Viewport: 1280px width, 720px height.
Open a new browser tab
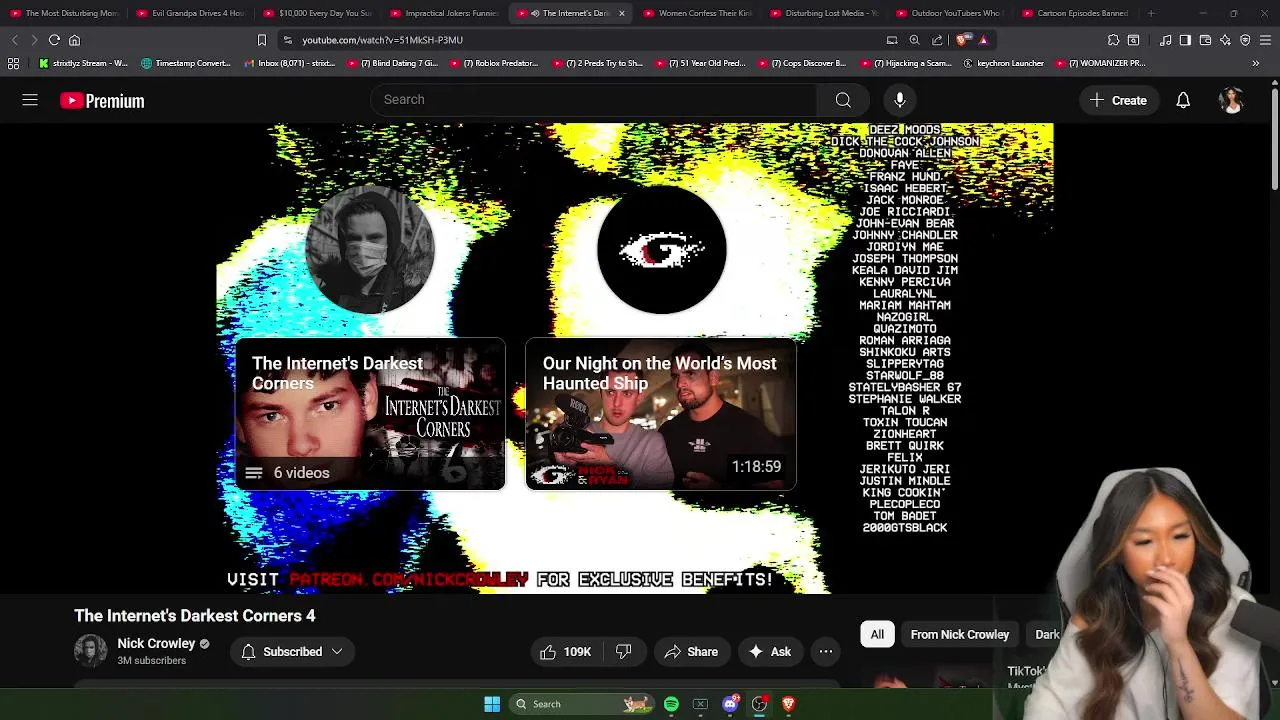click(1151, 13)
